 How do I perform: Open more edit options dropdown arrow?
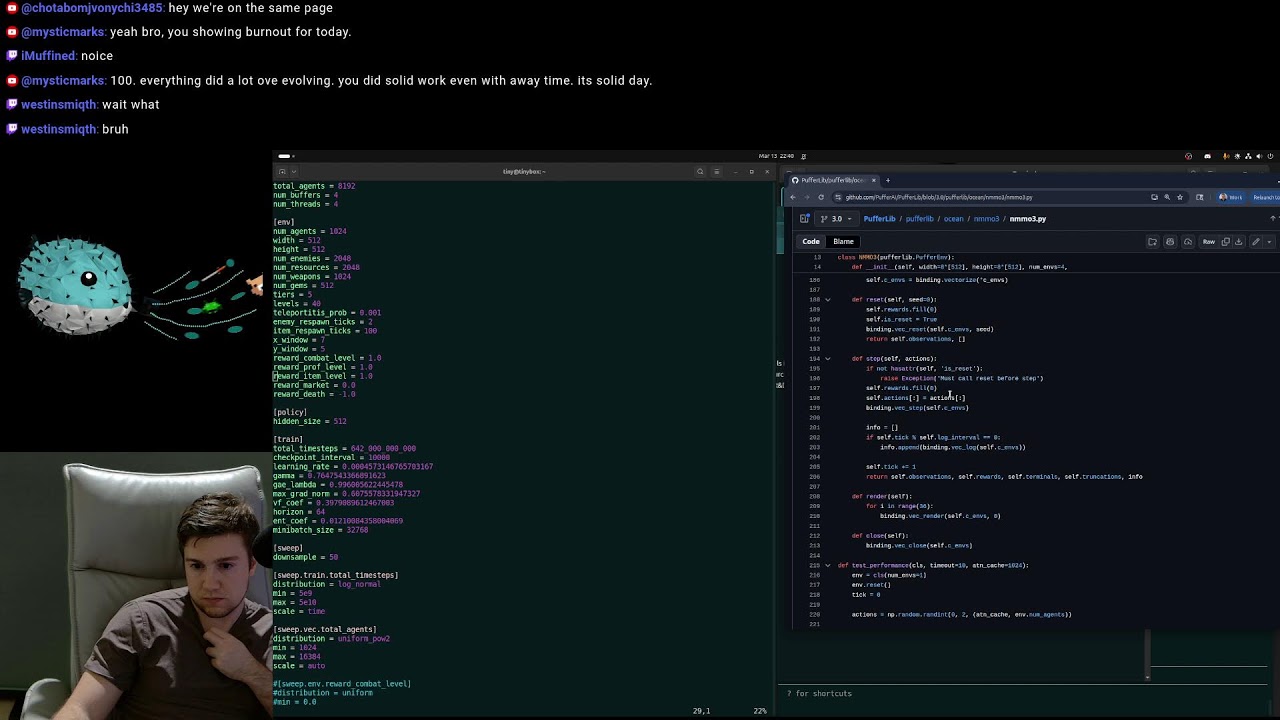click(1269, 242)
